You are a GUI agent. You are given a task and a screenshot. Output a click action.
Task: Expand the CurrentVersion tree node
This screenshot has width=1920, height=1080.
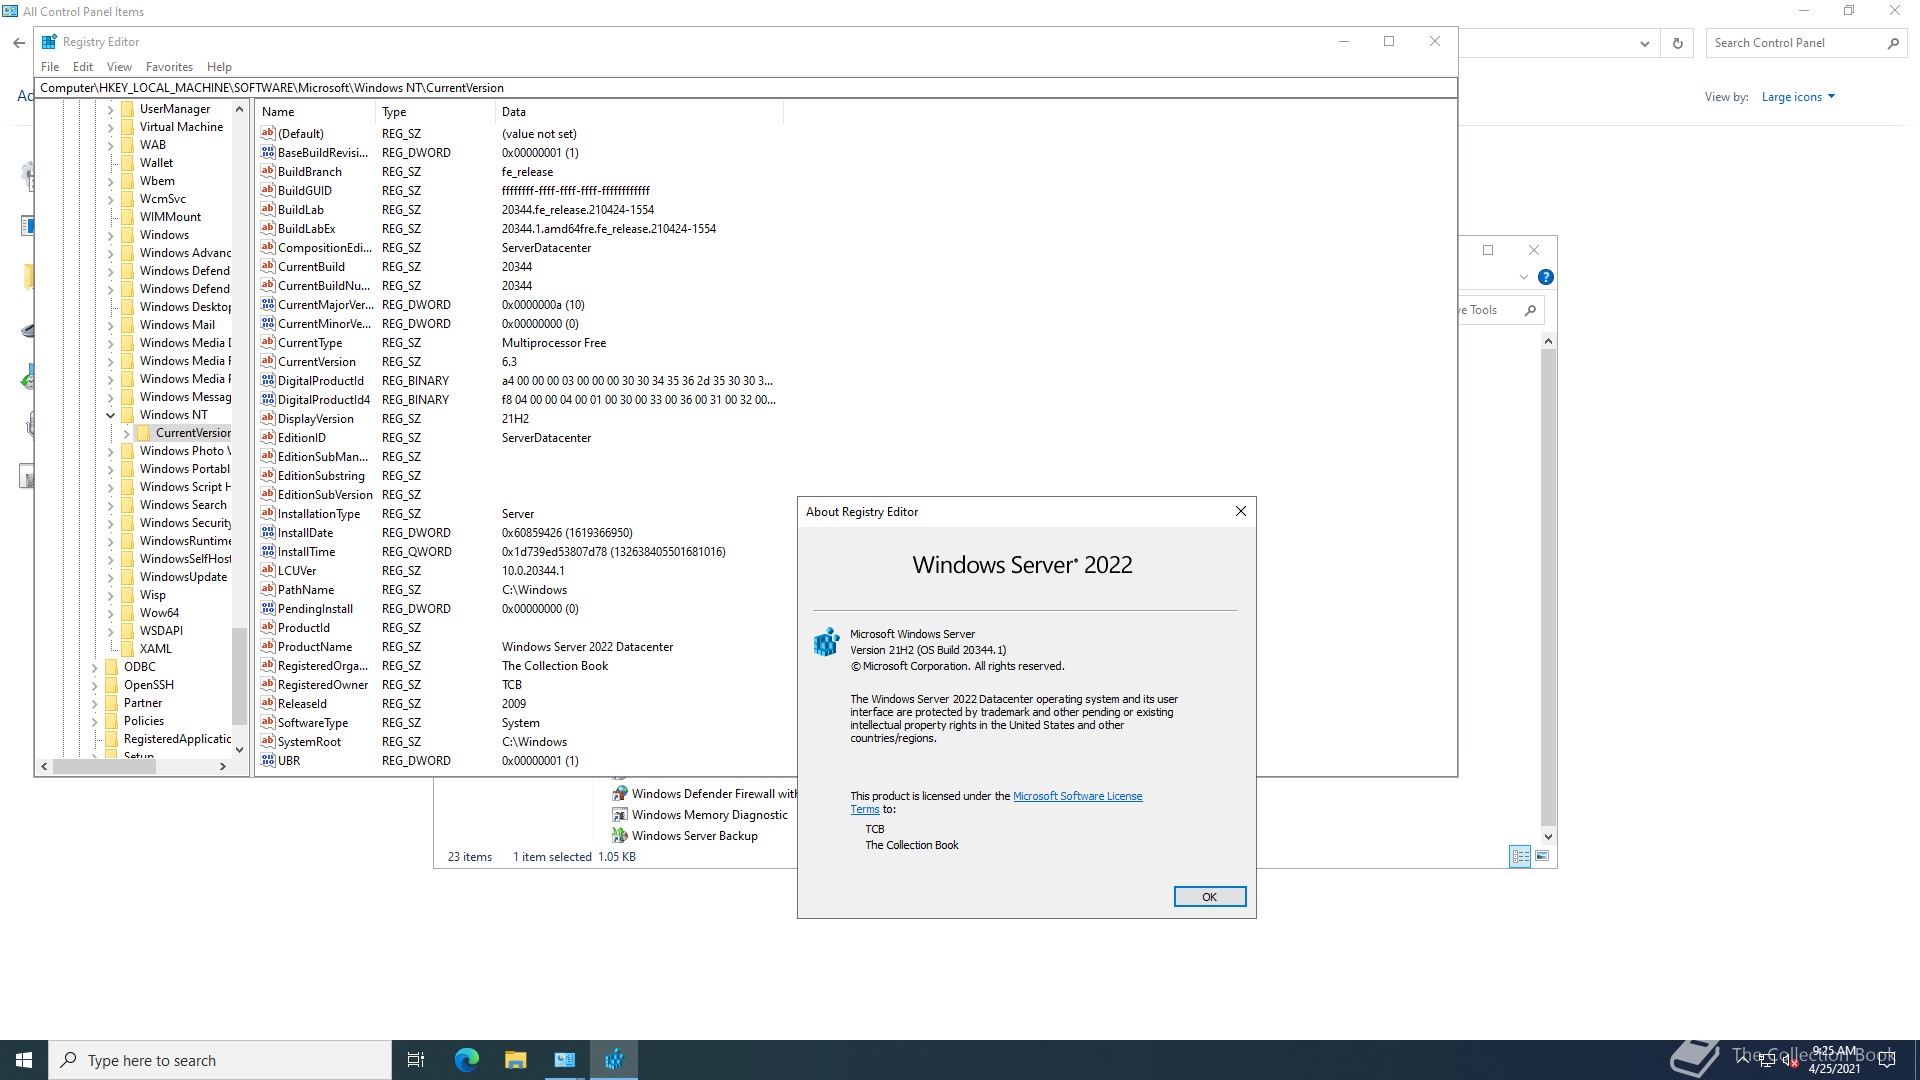tap(126, 433)
